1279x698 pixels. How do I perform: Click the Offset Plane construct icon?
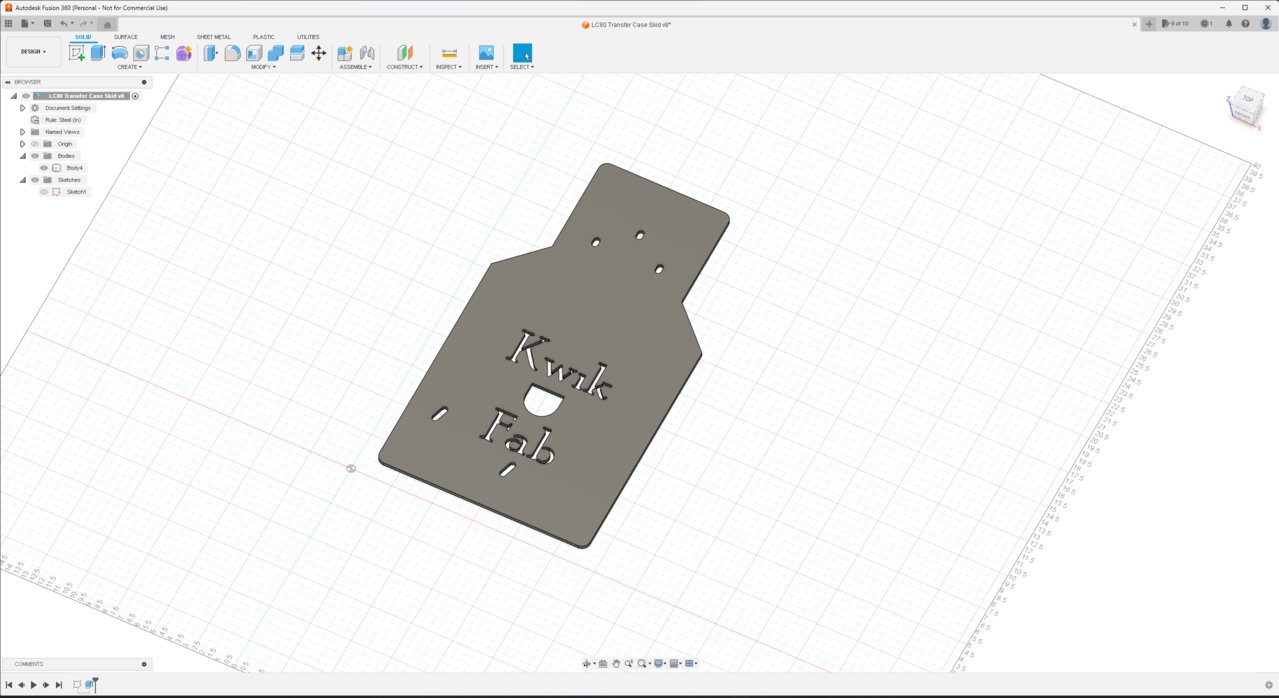pyautogui.click(x=405, y=53)
